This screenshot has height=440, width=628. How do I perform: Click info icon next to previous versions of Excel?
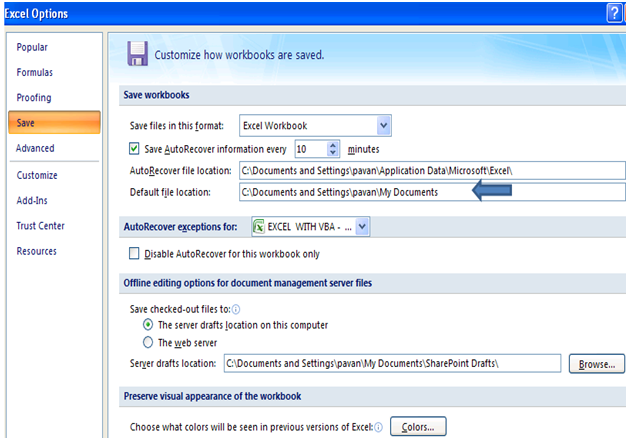click(378, 428)
